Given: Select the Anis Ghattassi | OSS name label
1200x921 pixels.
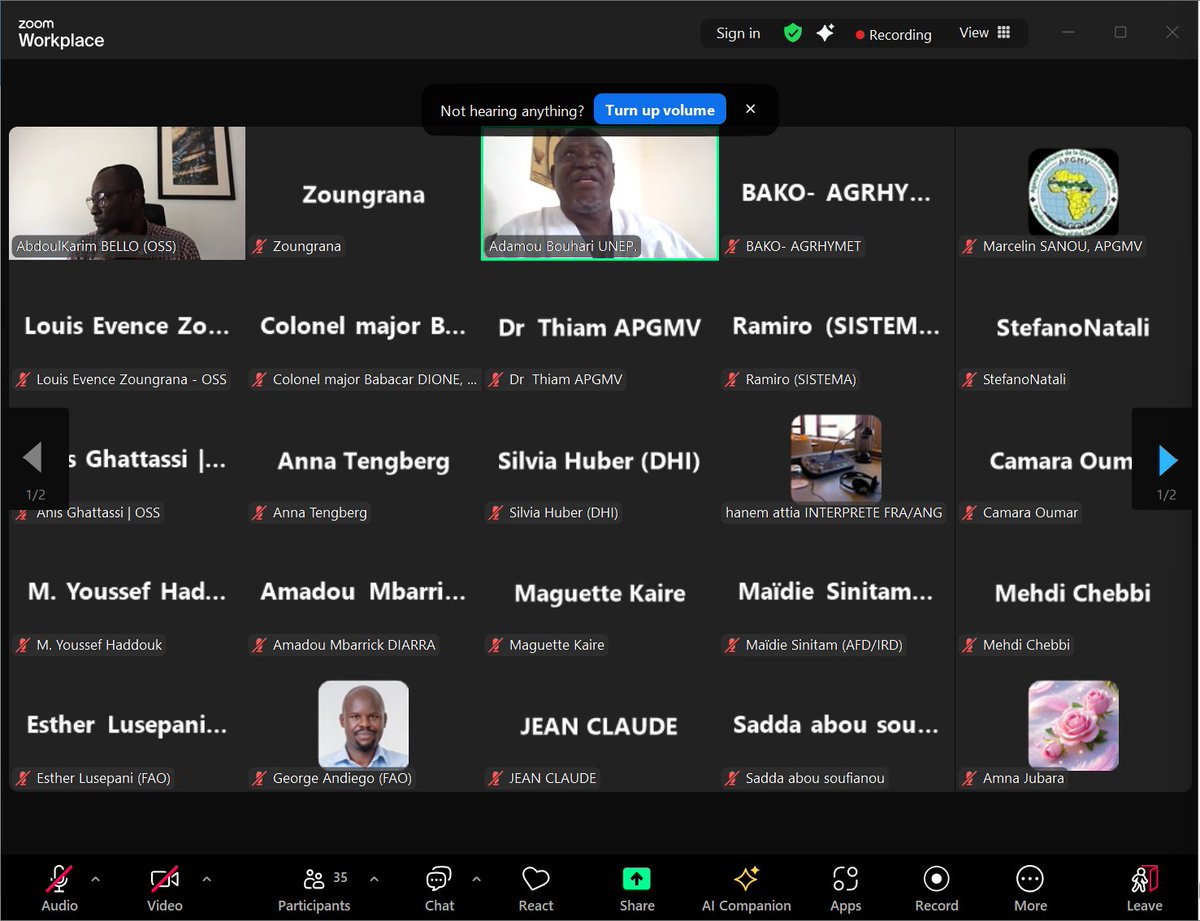Looking at the screenshot, I should (x=98, y=512).
